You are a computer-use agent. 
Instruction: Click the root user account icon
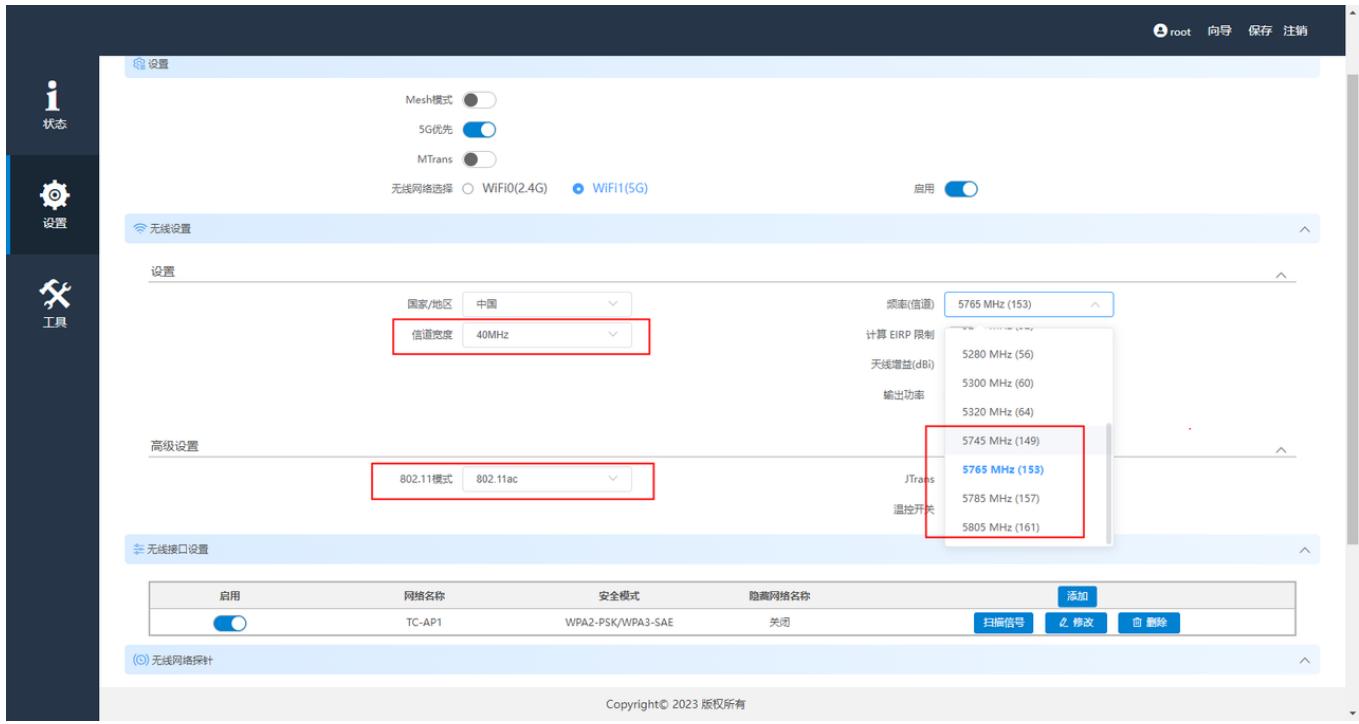coord(1160,31)
